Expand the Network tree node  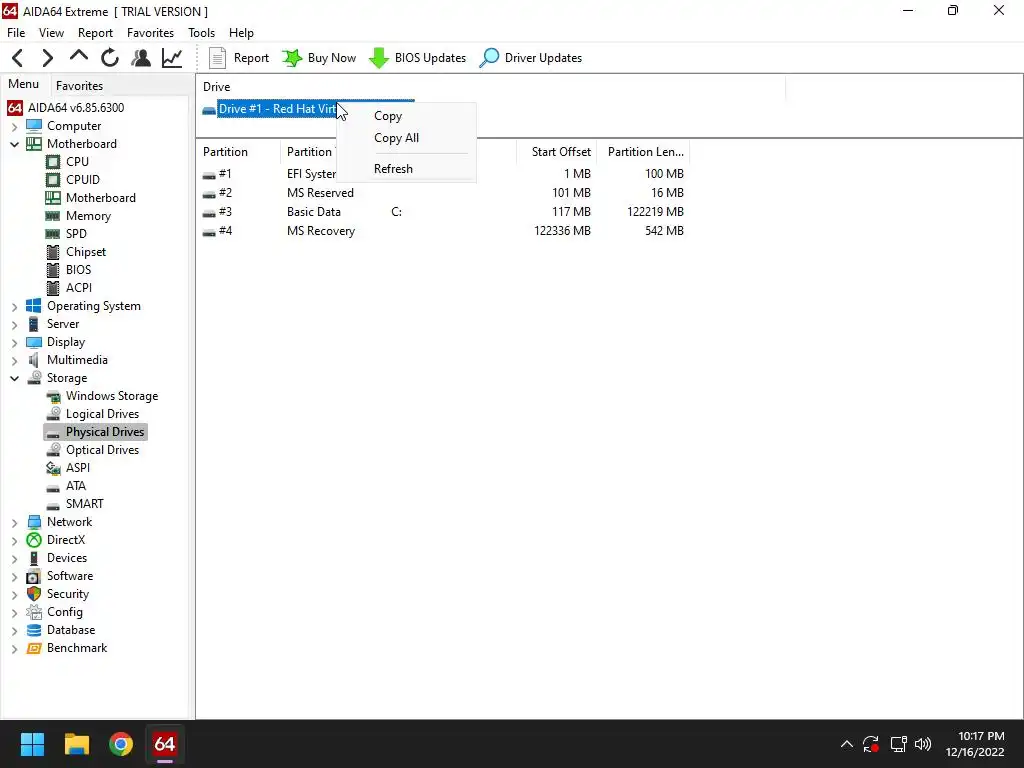pos(14,522)
